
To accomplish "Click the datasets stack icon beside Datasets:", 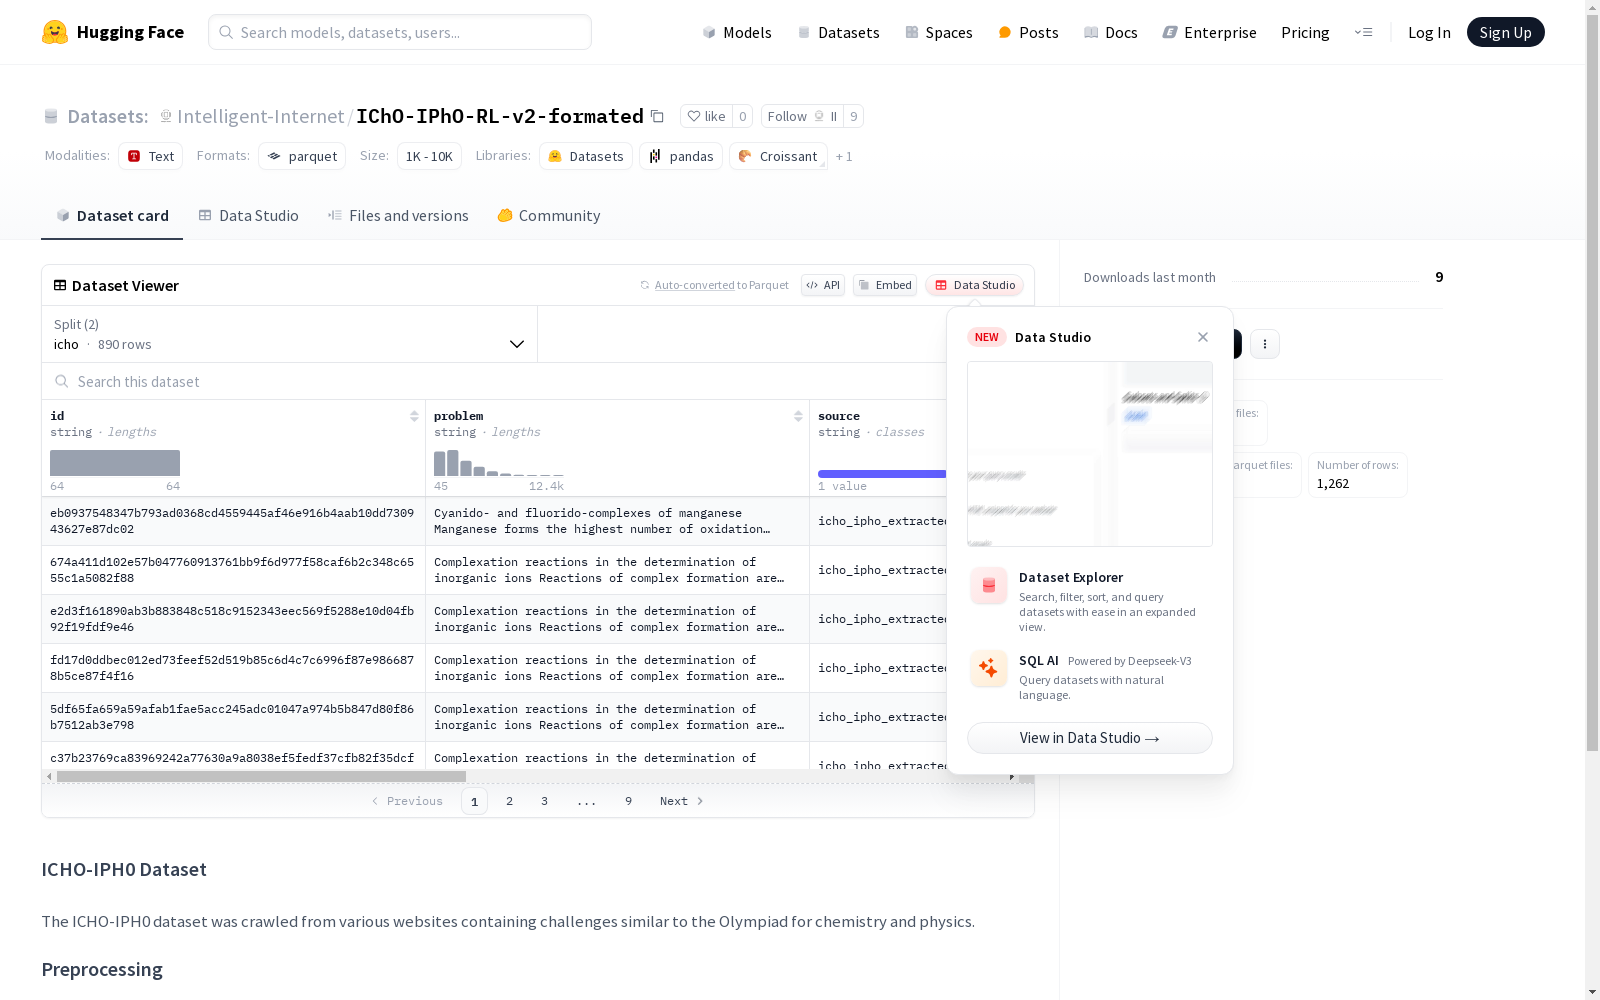I will coord(51,117).
